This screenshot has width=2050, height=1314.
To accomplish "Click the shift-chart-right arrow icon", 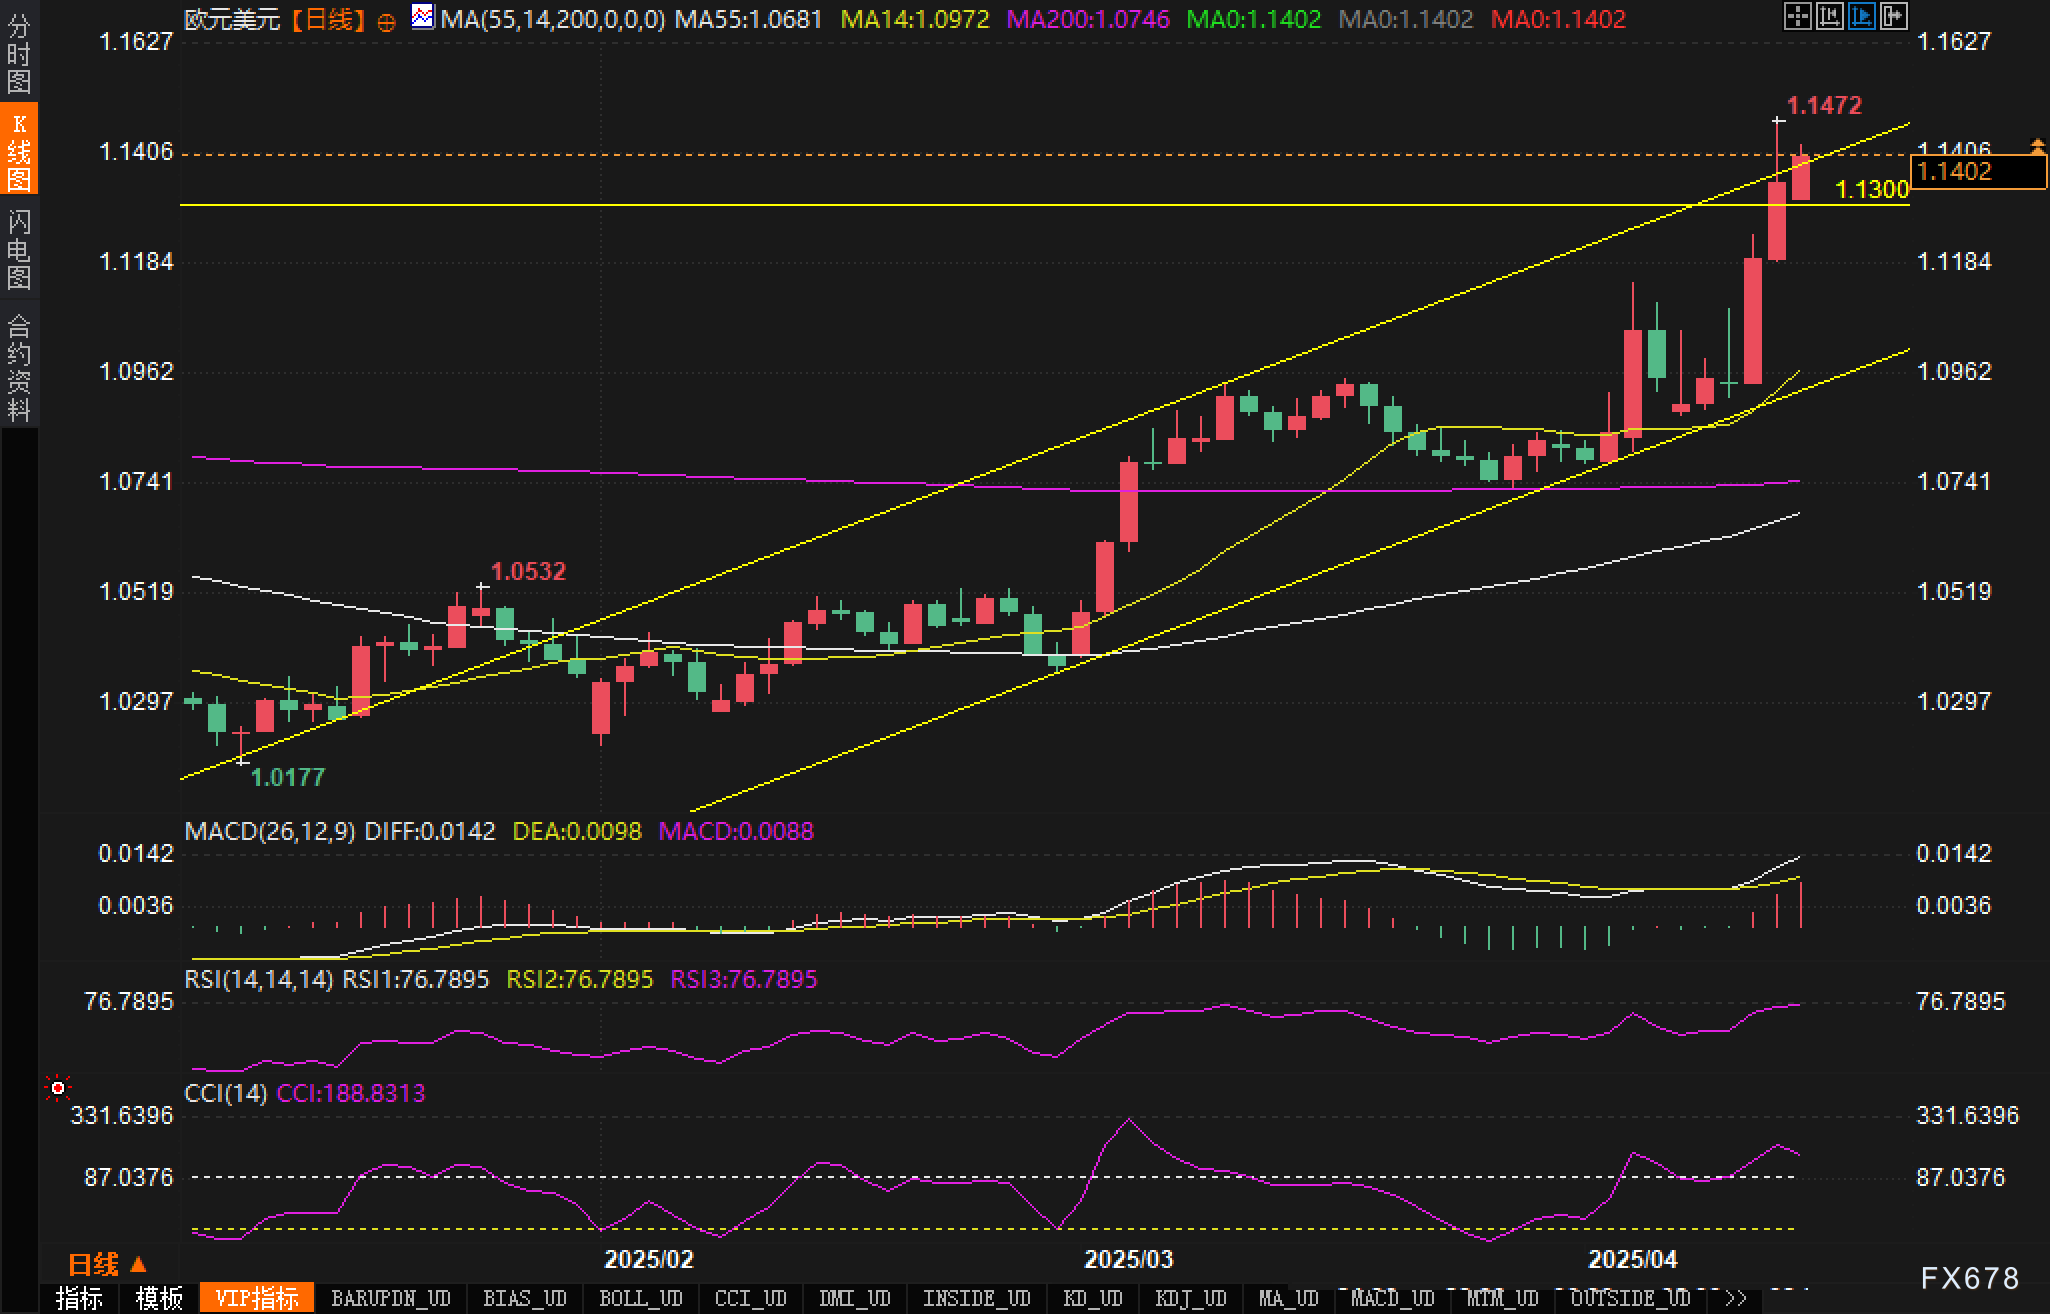I will pos(1893,16).
